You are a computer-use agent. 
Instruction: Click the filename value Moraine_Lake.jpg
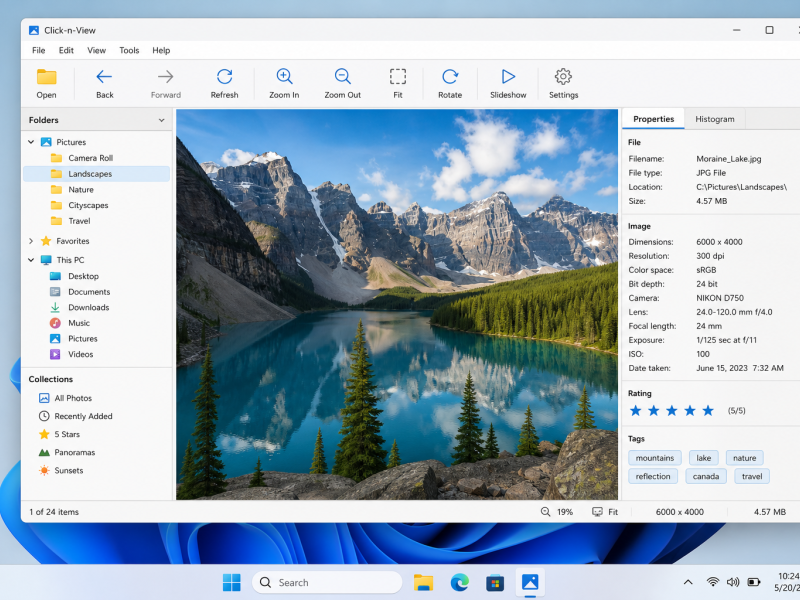click(729, 159)
